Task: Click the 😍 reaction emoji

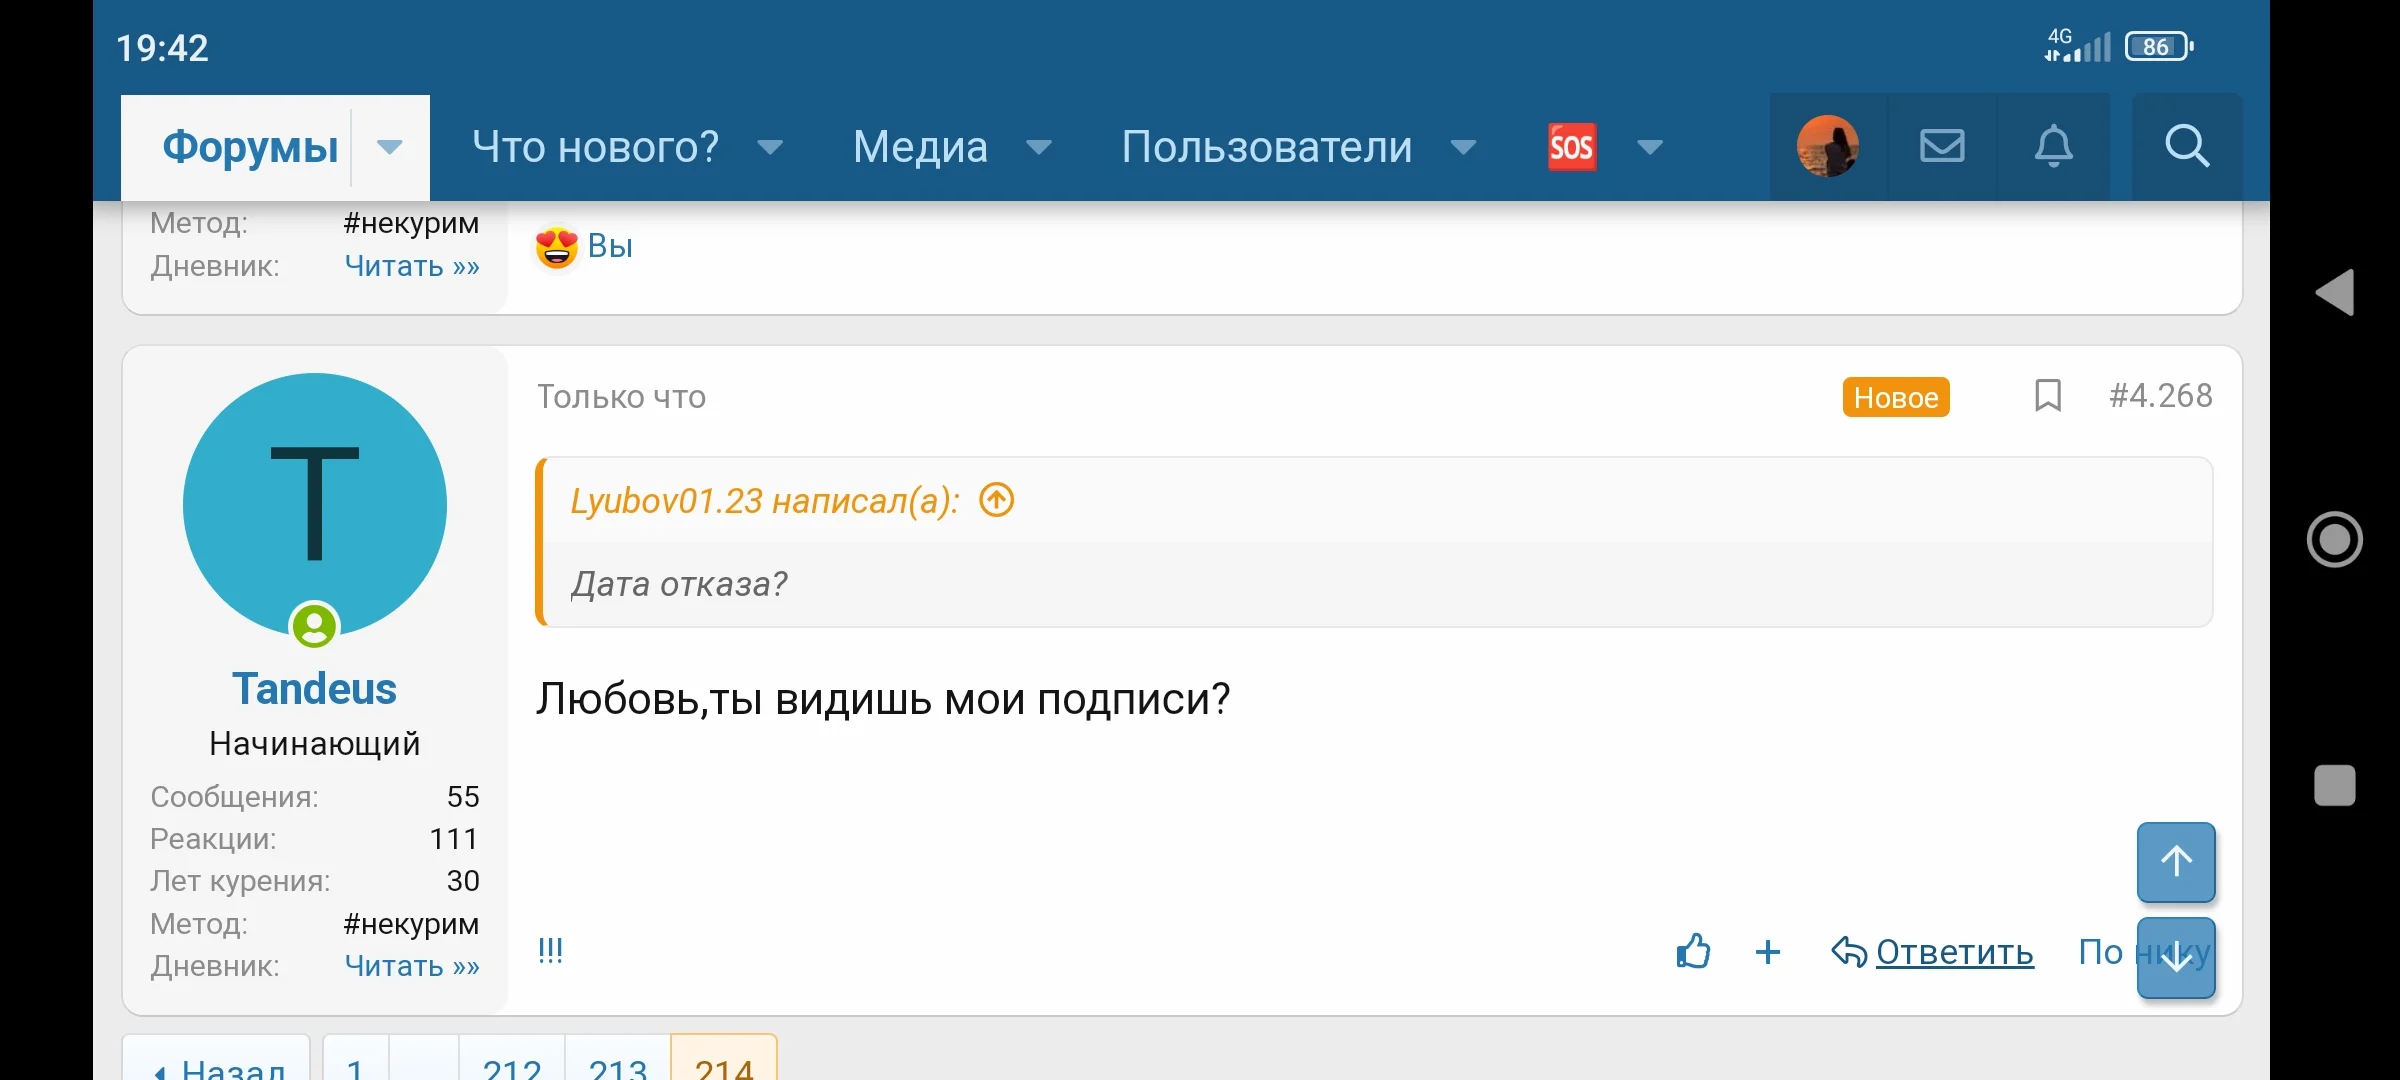Action: coord(554,246)
